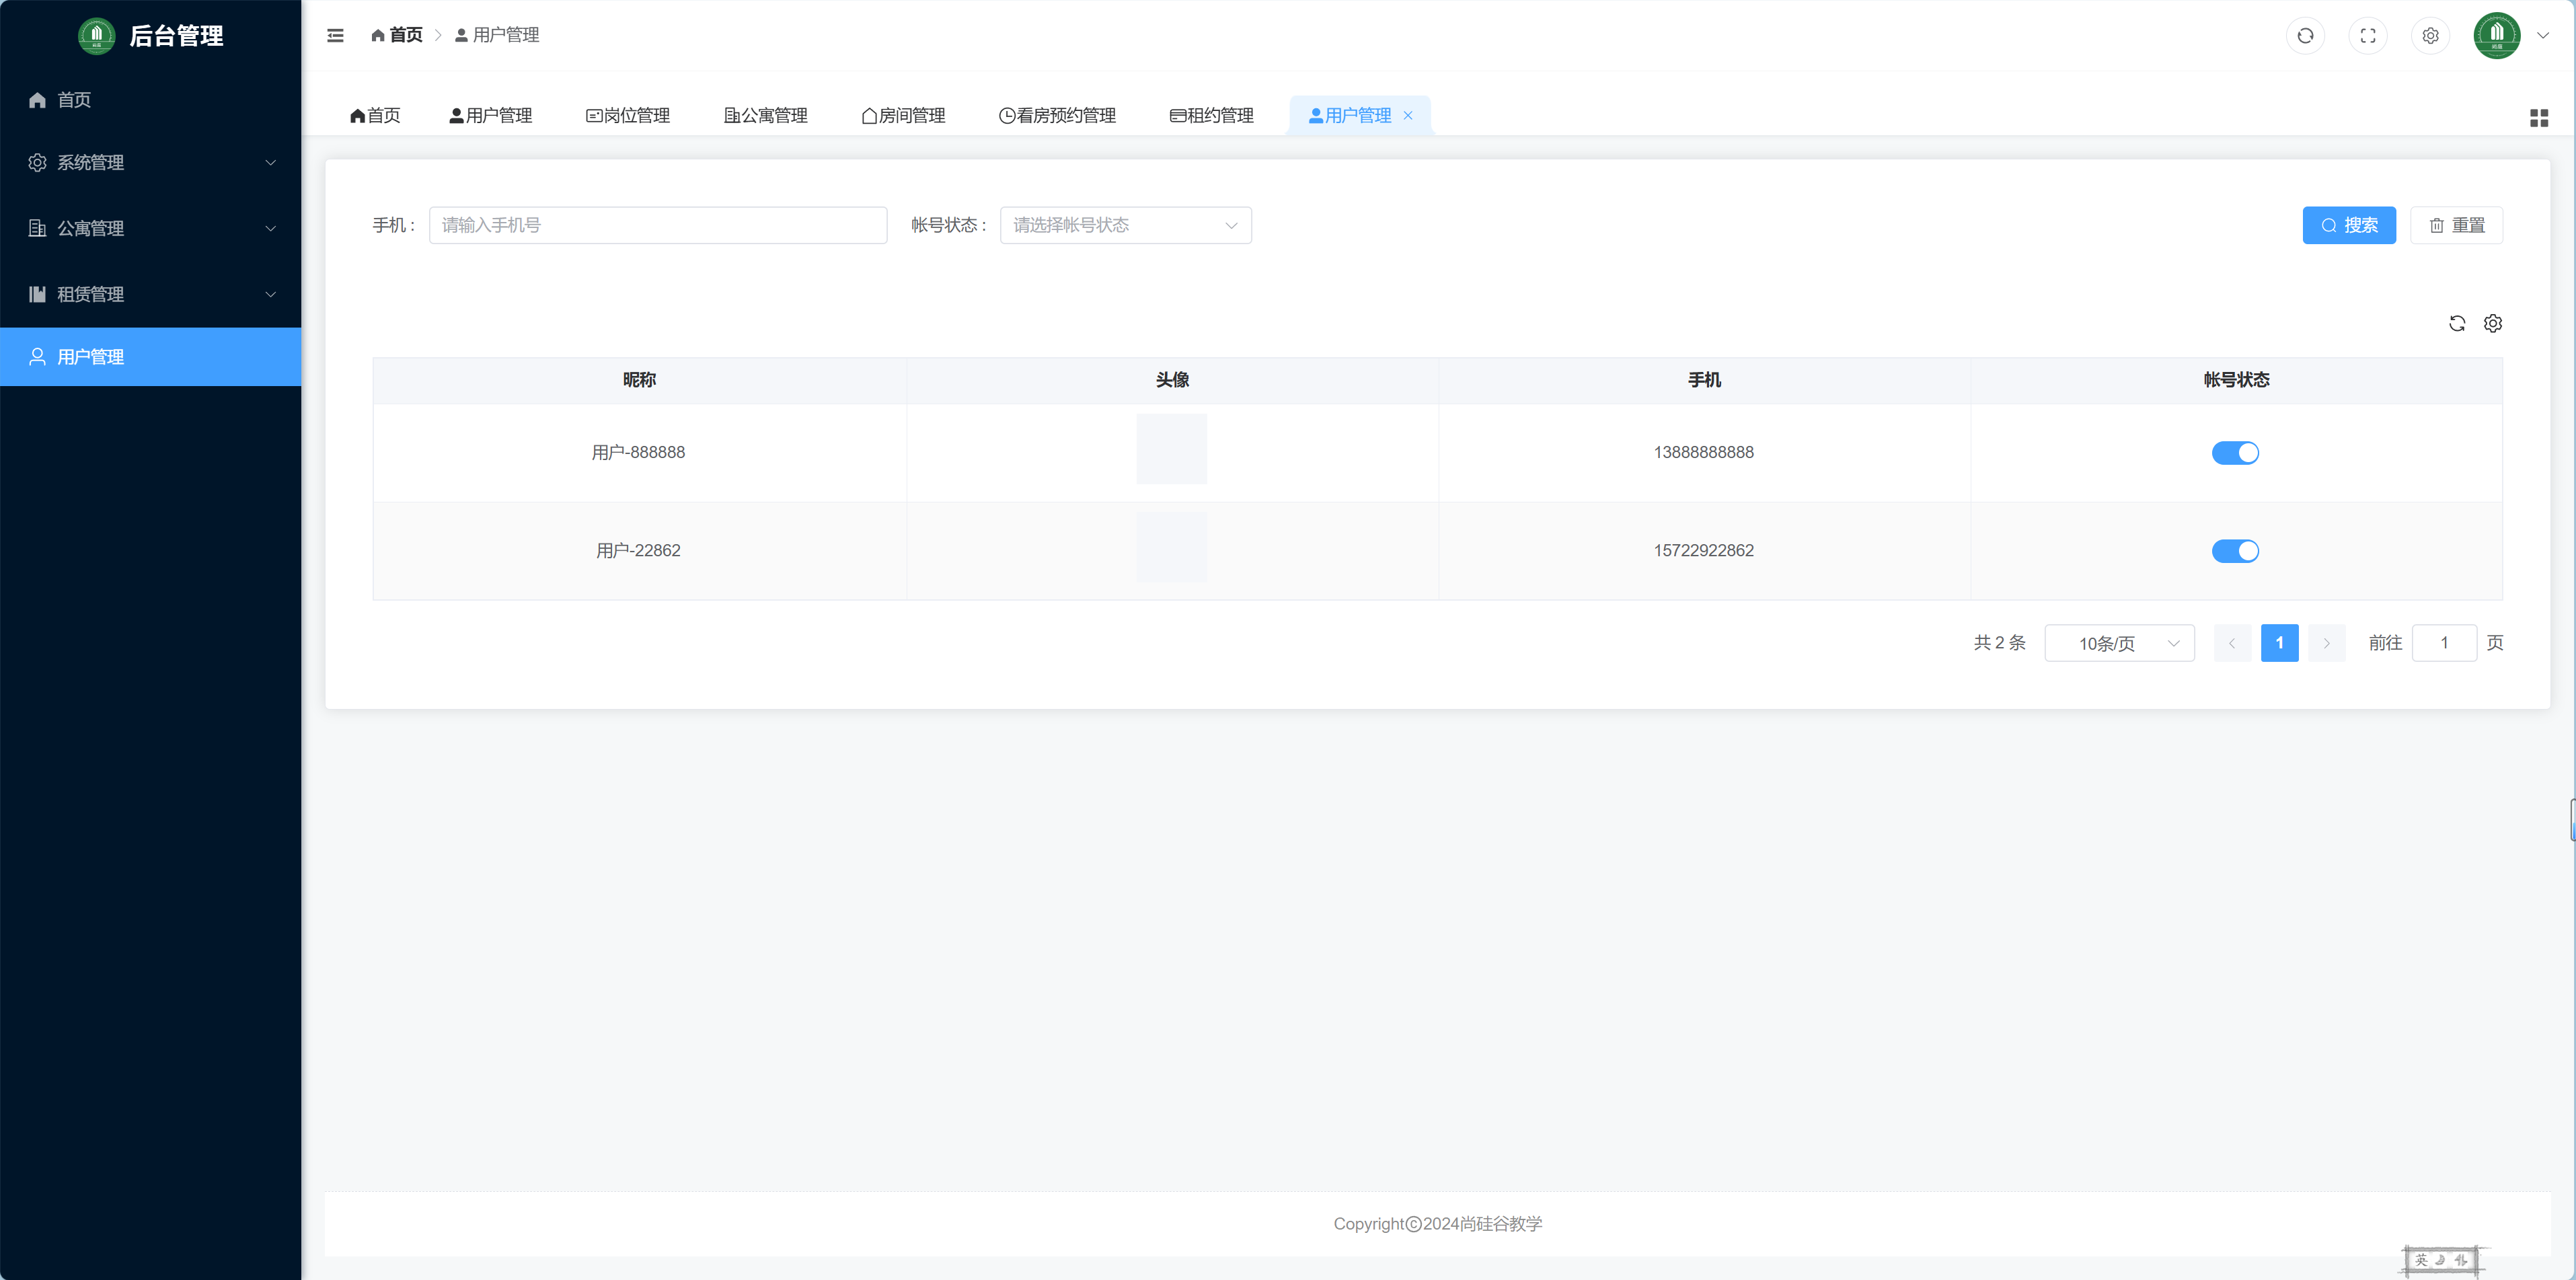Close the 用户管理 tab
Screen dimensions: 2576x1280
pyautogui.click(x=1408, y=115)
